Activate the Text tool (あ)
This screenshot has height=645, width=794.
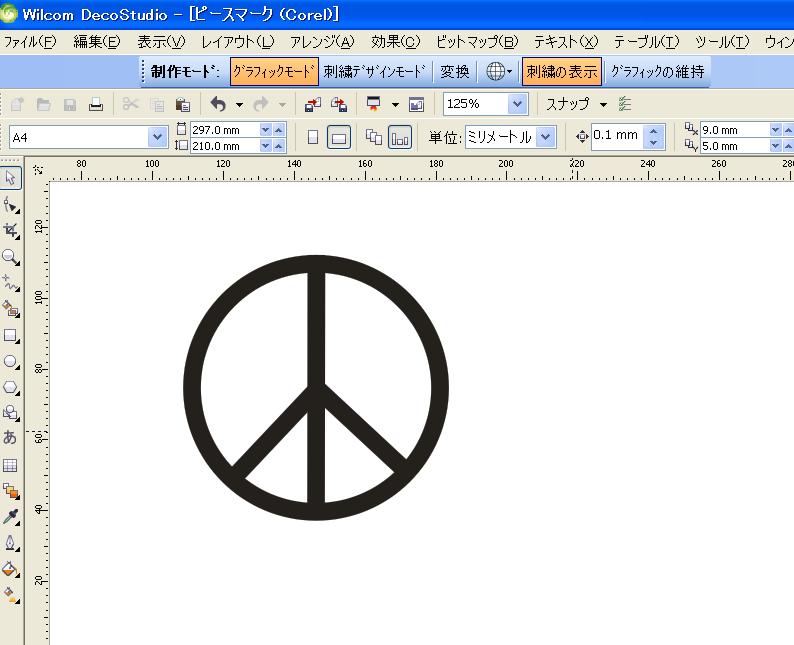[10, 438]
